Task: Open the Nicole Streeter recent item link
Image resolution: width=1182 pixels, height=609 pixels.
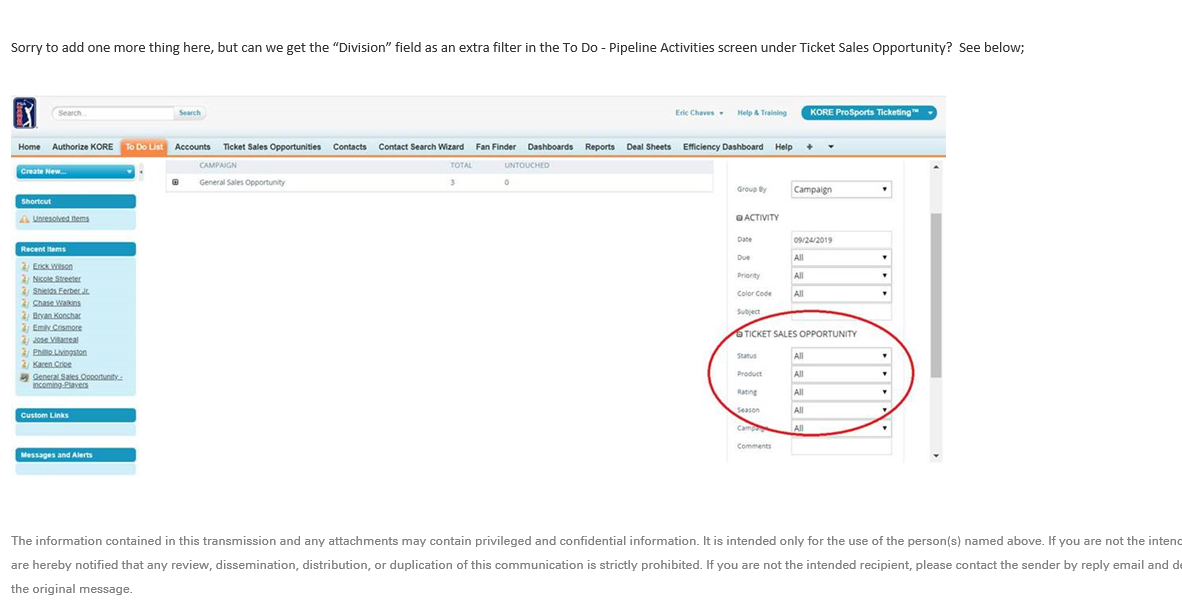Action: pos(56,279)
